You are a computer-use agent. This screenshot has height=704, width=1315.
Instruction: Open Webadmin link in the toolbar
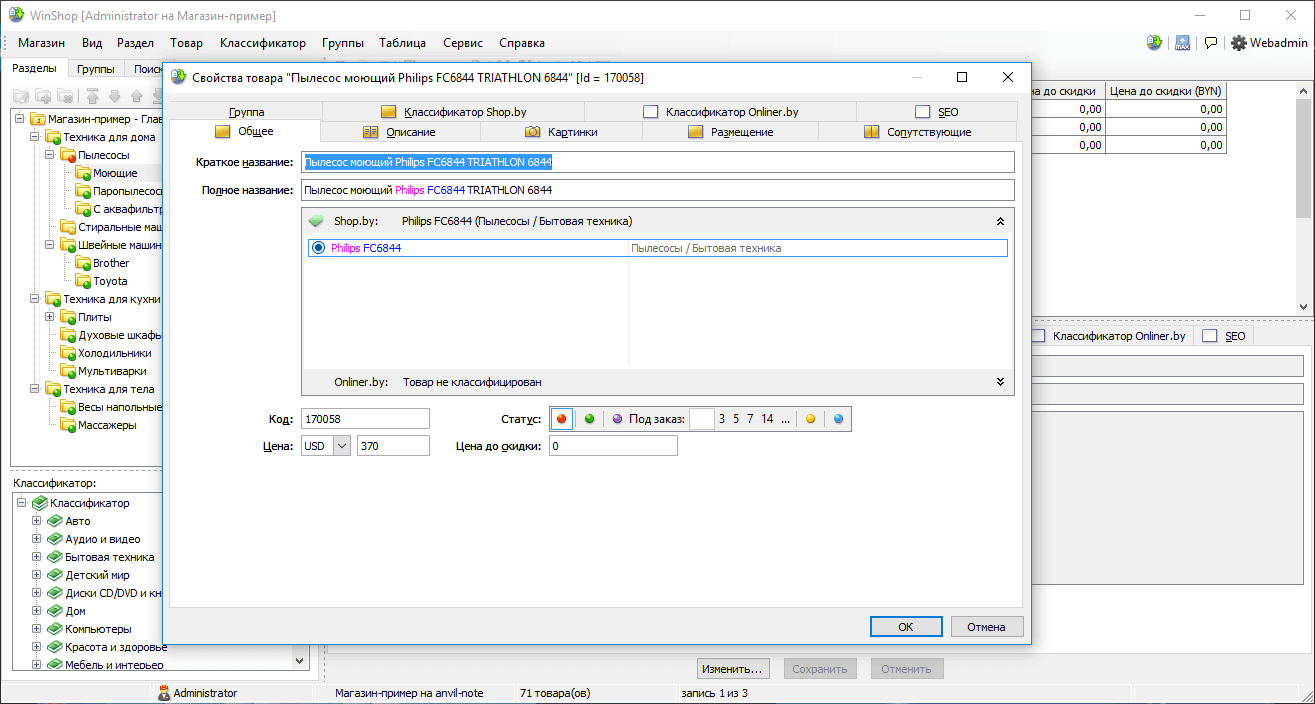point(1279,43)
